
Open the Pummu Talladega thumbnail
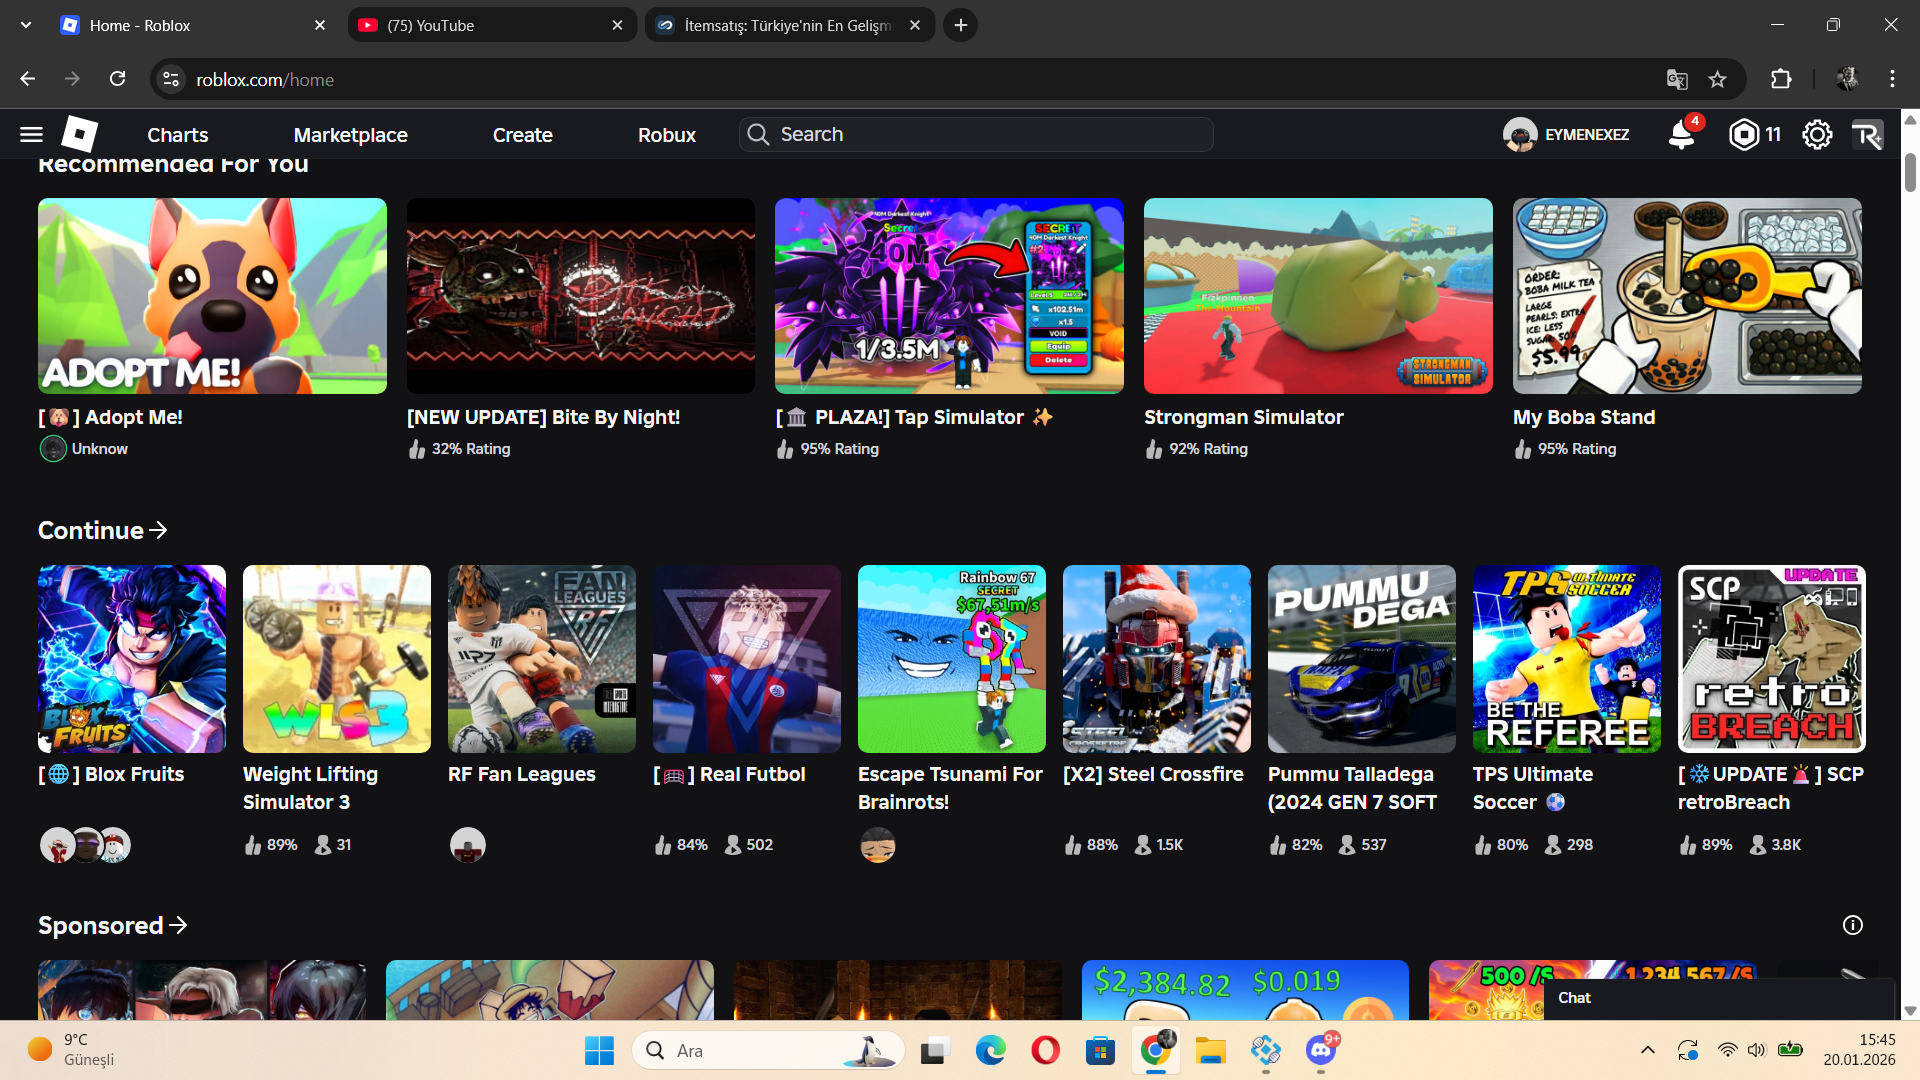click(x=1362, y=659)
